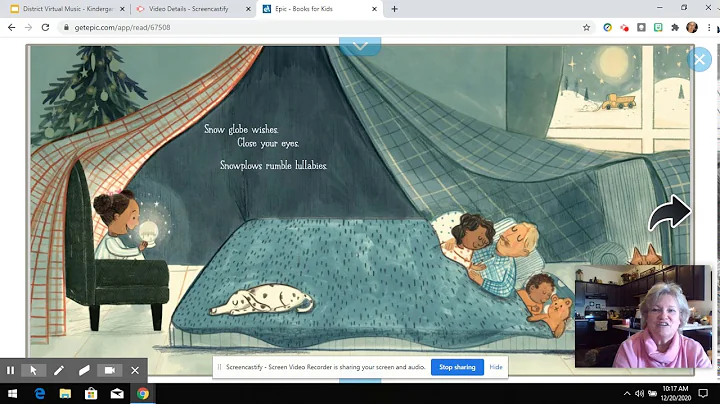Select the Screencastify eraser tool
Screen dimensions: 720x404
[x=84, y=370]
